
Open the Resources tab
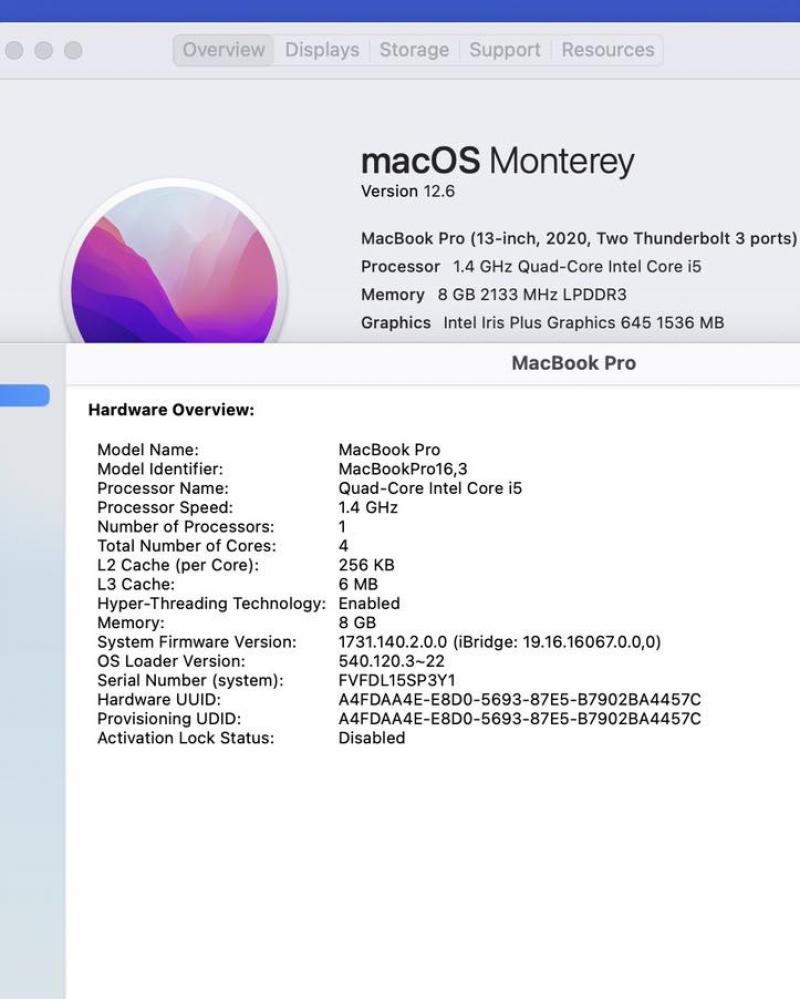click(x=608, y=50)
